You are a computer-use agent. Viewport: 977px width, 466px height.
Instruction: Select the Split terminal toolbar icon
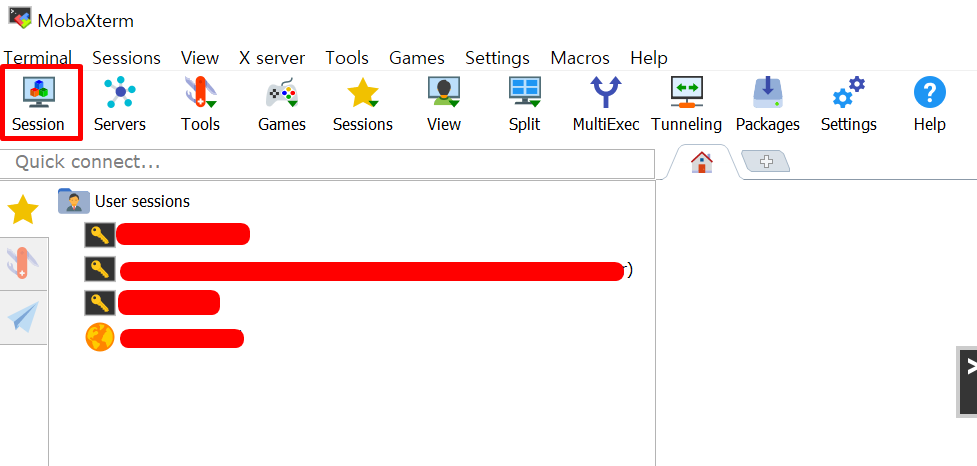525,103
